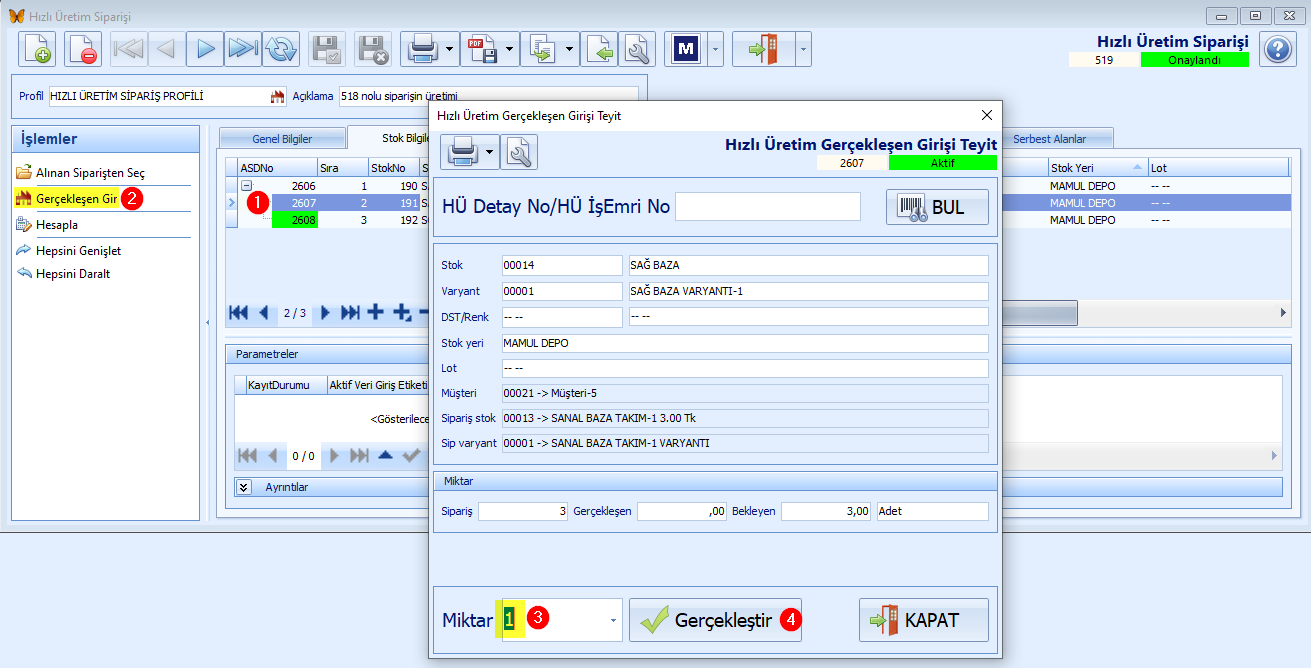The height and width of the screenshot is (668, 1311).
Task: Click the blue help question mark icon
Action: pos(1278,49)
